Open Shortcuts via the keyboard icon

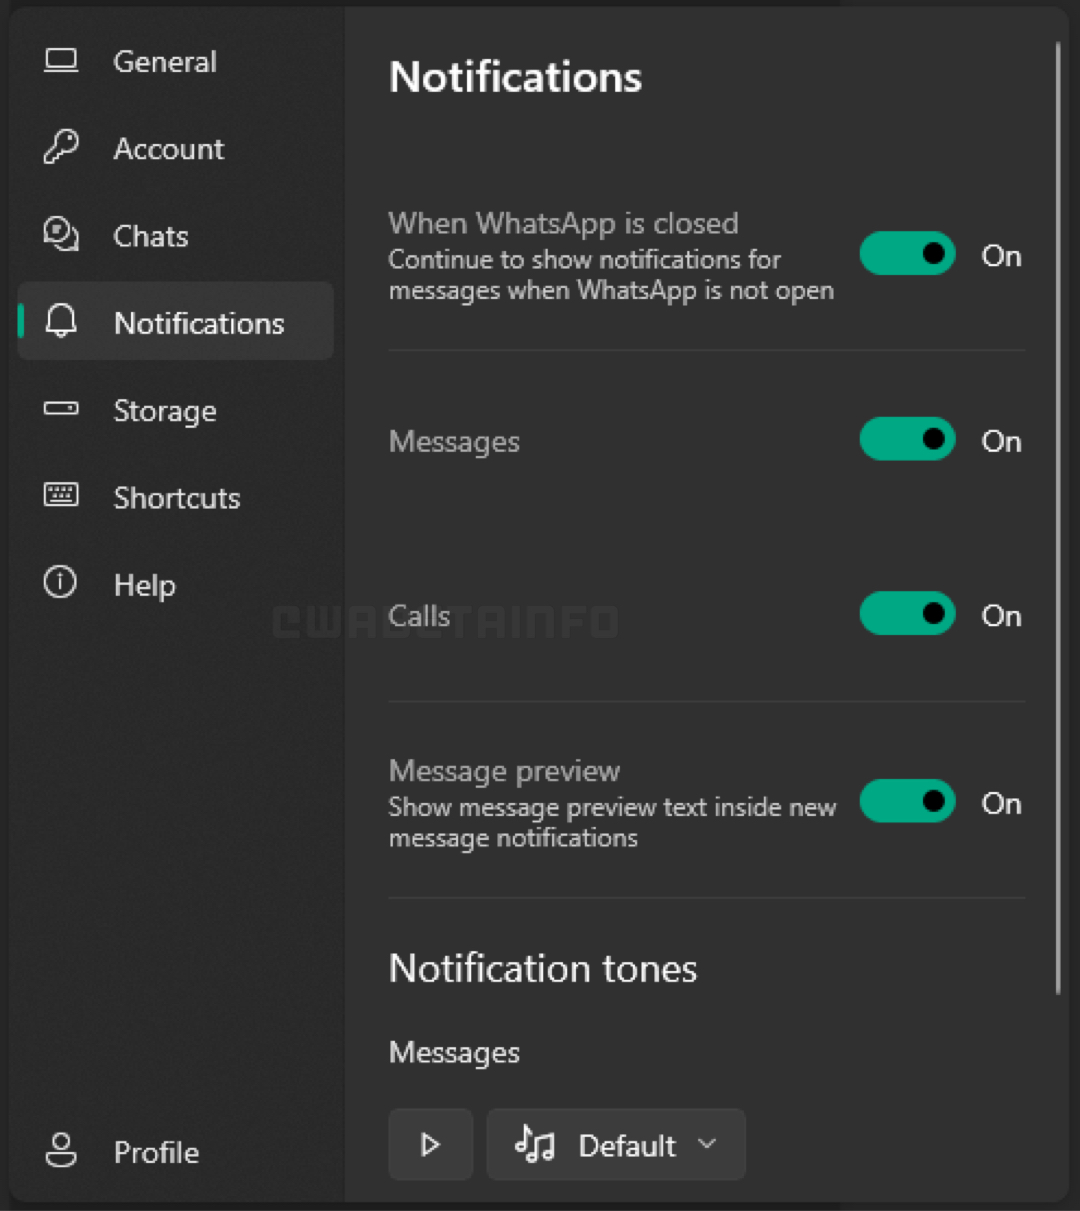click(60, 496)
